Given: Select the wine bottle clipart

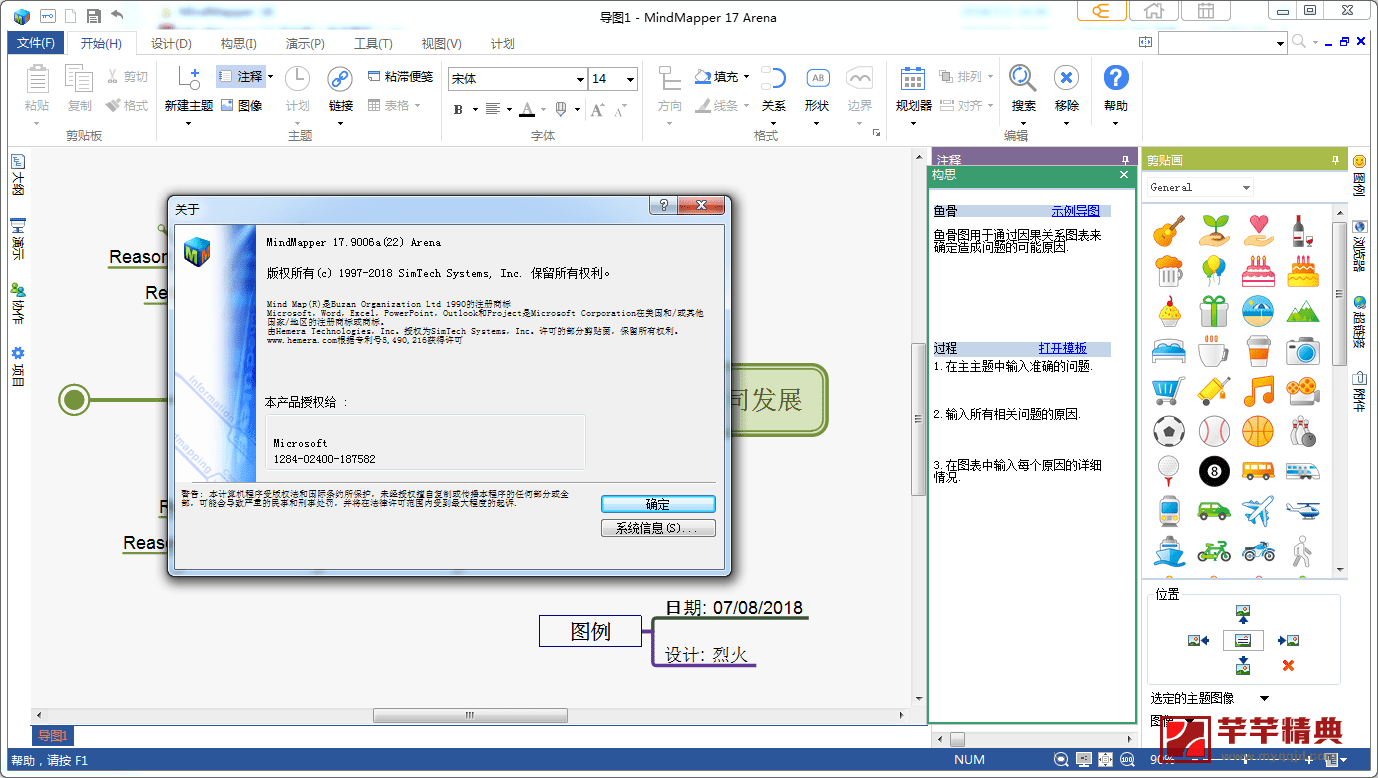Looking at the screenshot, I should [1301, 231].
